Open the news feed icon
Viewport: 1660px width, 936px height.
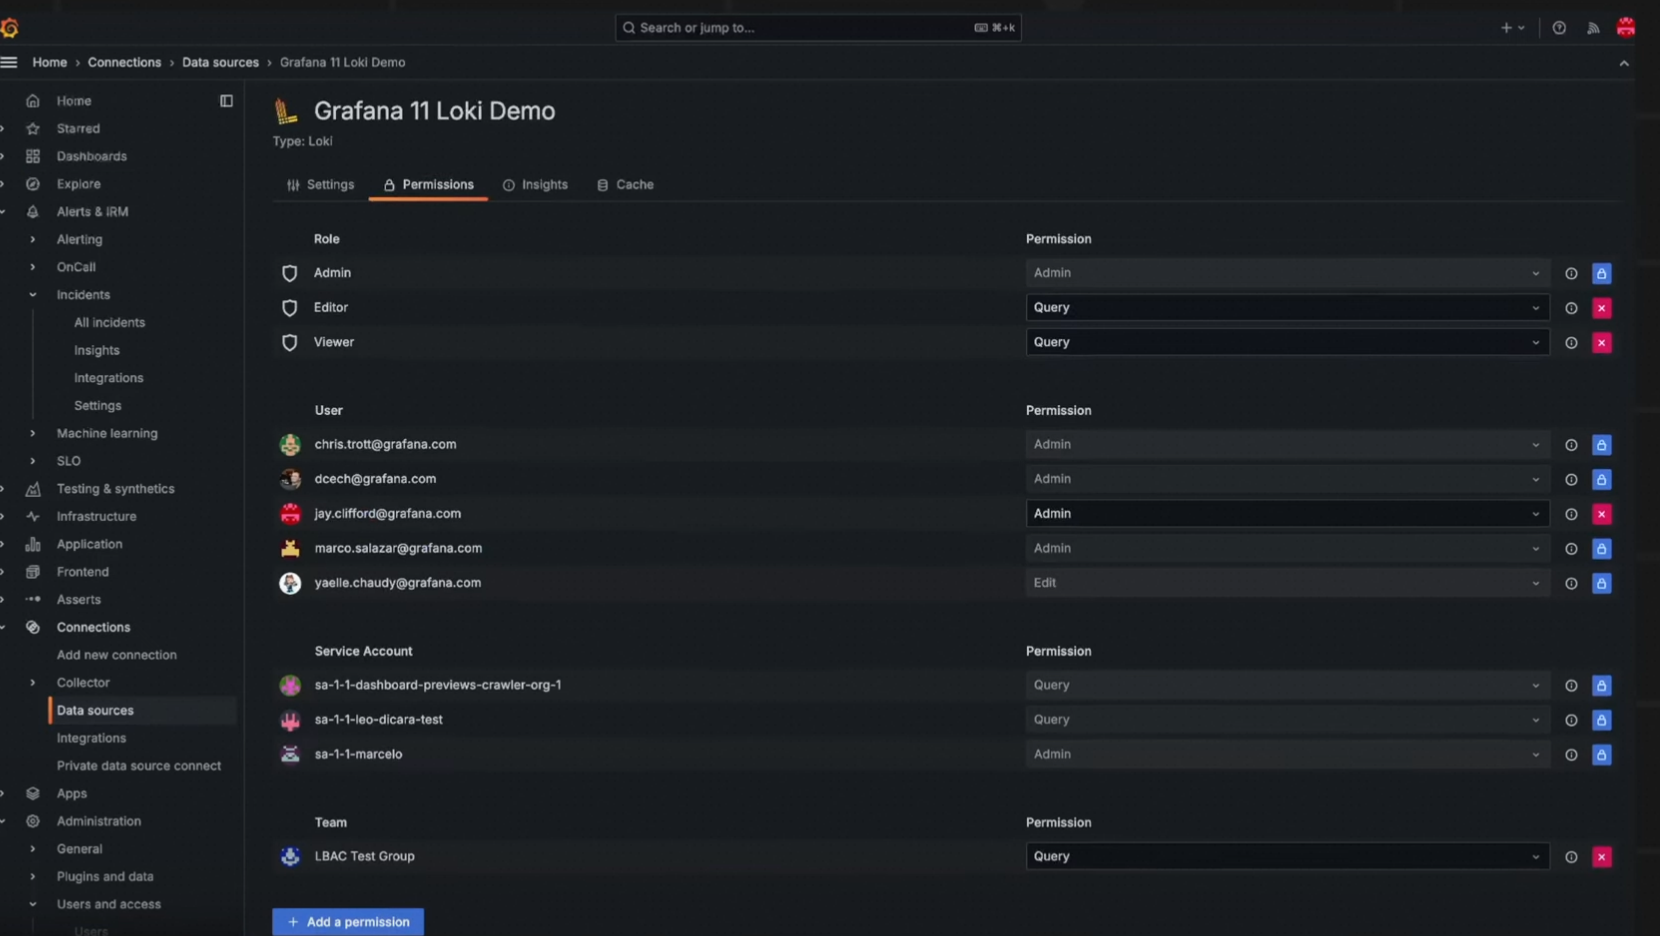[x=1593, y=28]
